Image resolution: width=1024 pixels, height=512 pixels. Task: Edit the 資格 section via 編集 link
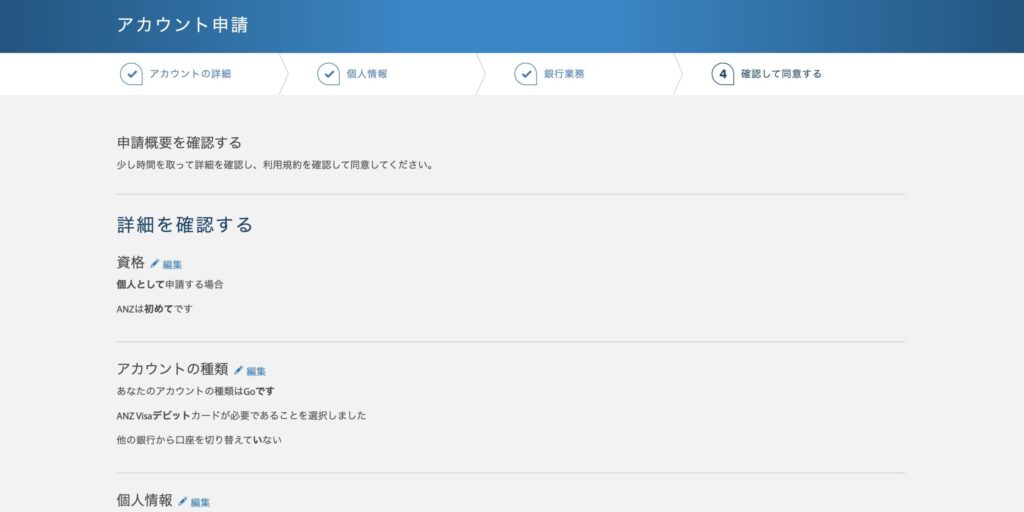[172, 264]
